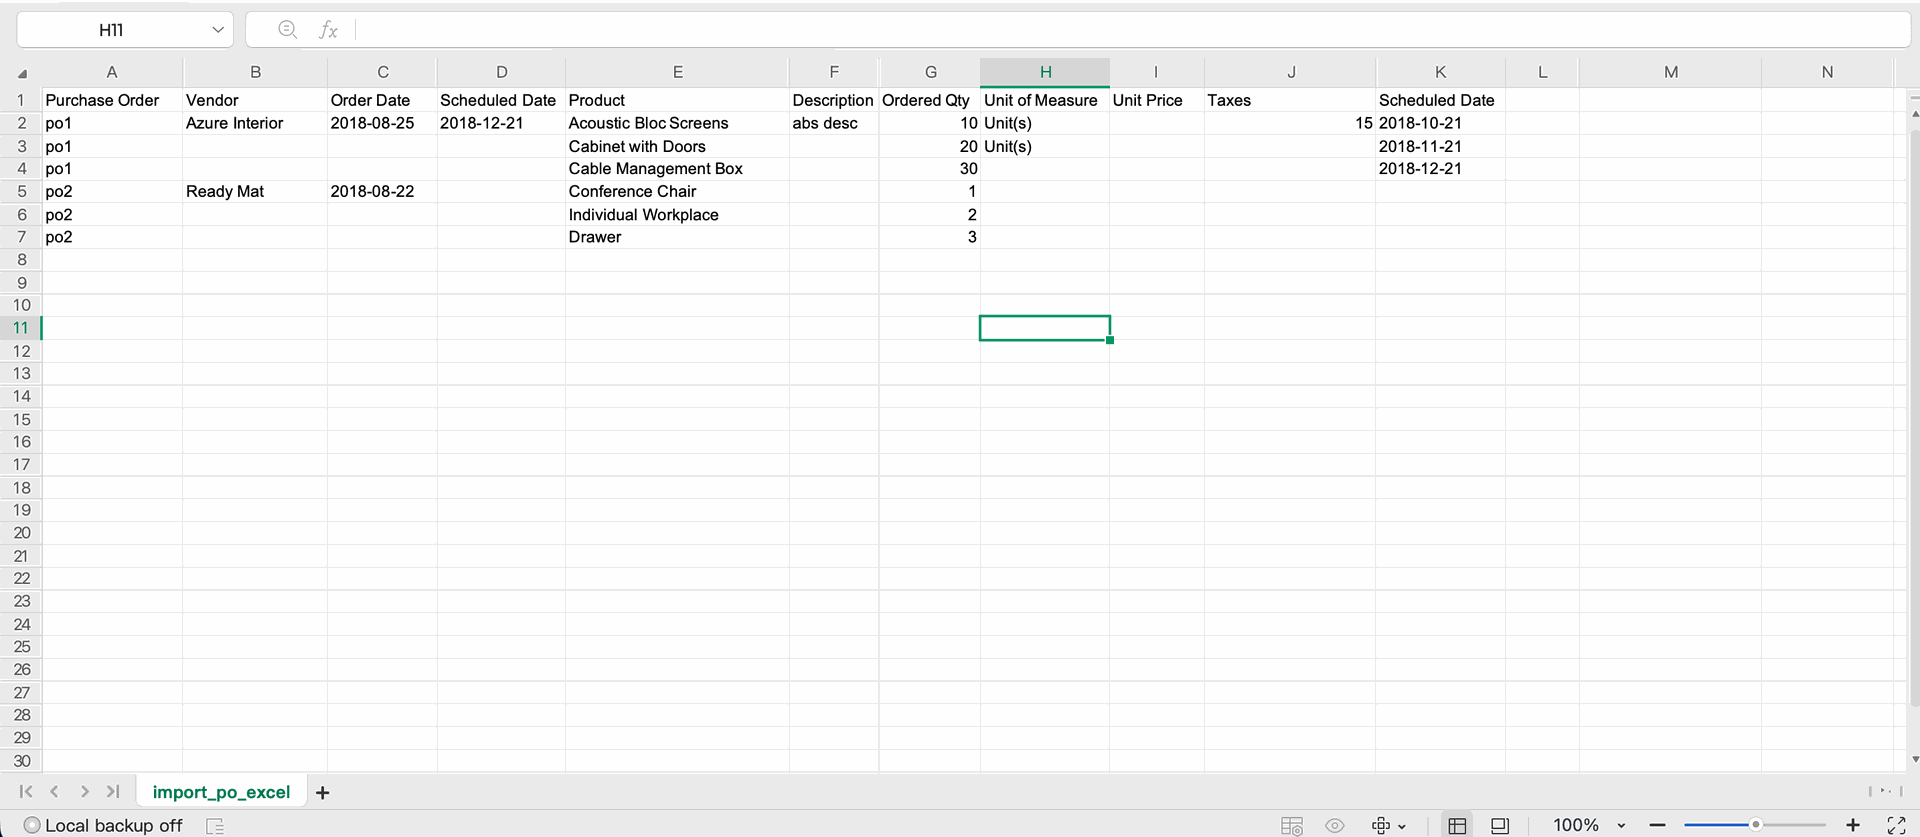Screen dimensions: 1920x837
Task: Select the 2018-10-21 scheduled date cell
Action: click(1440, 123)
